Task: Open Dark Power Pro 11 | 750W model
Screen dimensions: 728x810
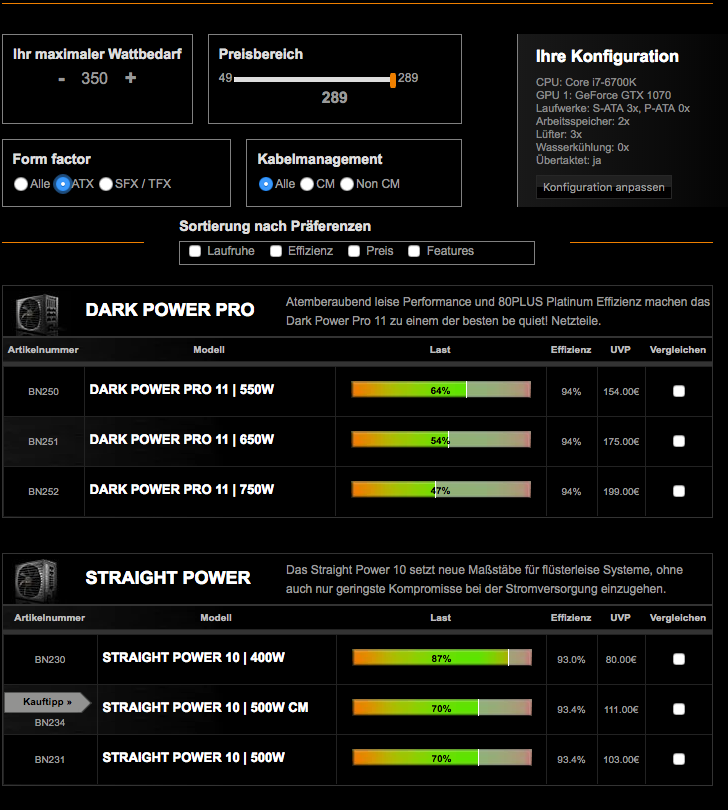Action: [x=182, y=490]
